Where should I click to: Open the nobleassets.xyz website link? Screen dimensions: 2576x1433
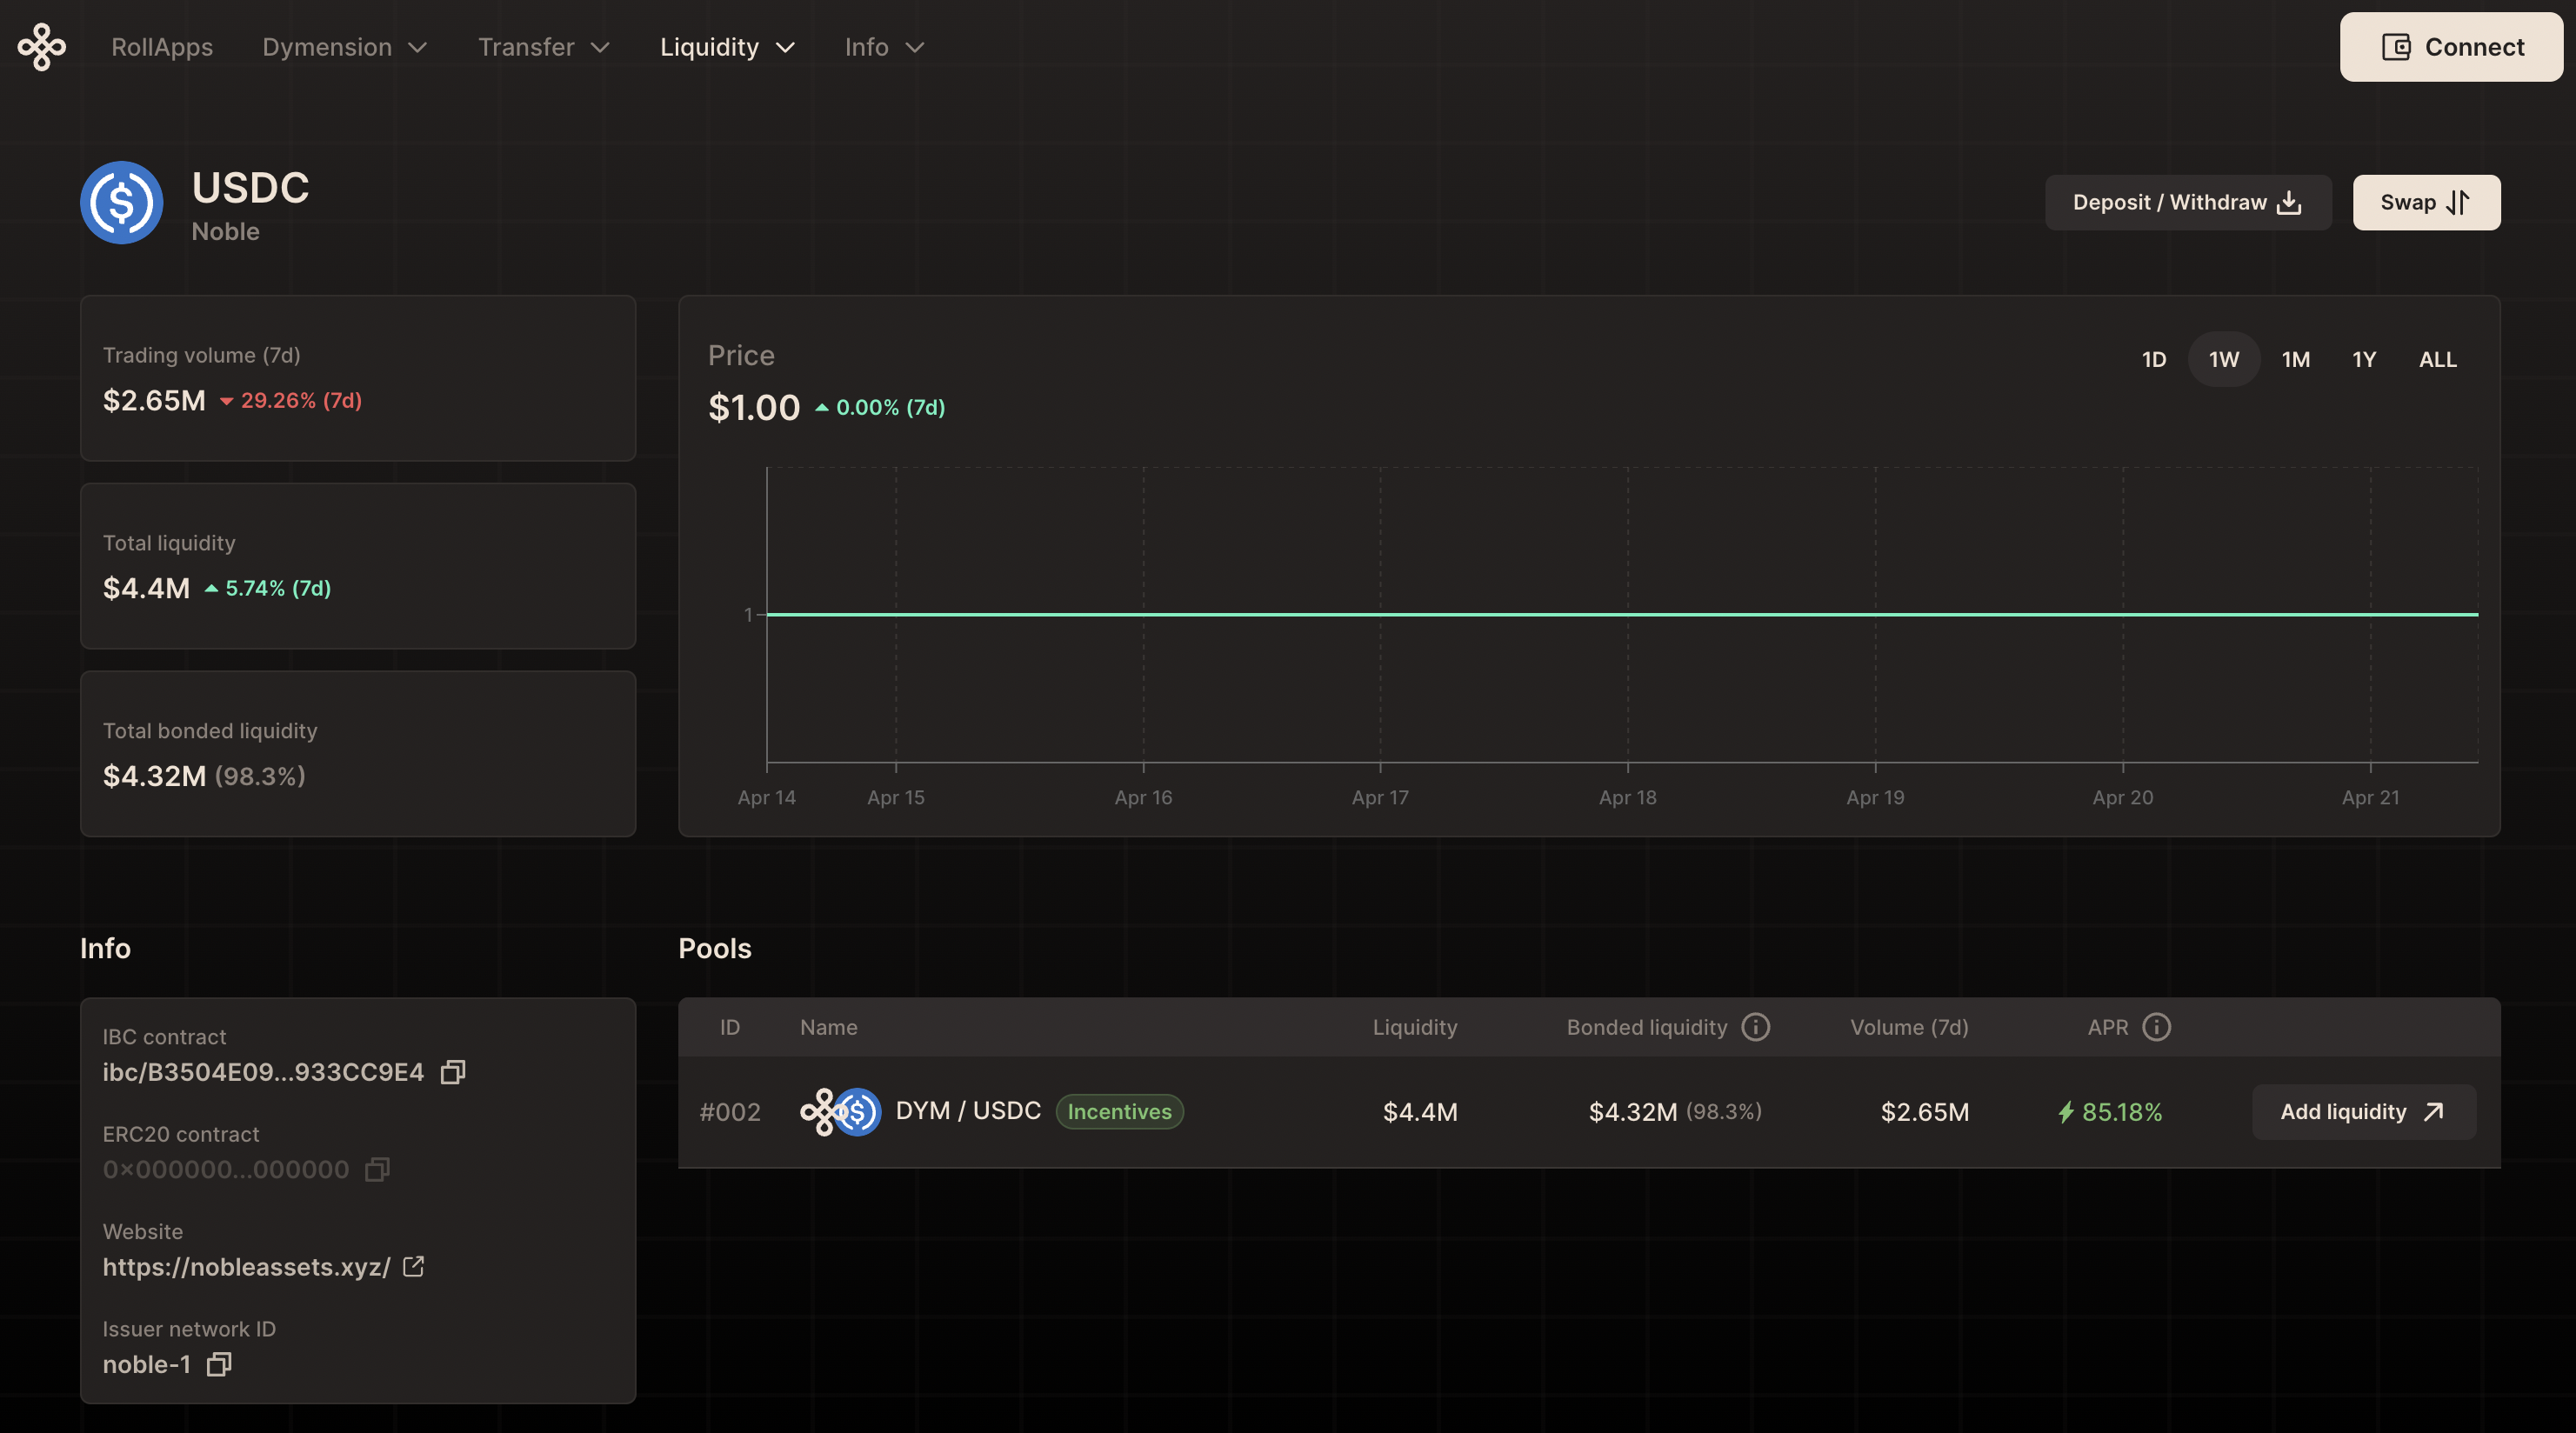click(246, 1267)
